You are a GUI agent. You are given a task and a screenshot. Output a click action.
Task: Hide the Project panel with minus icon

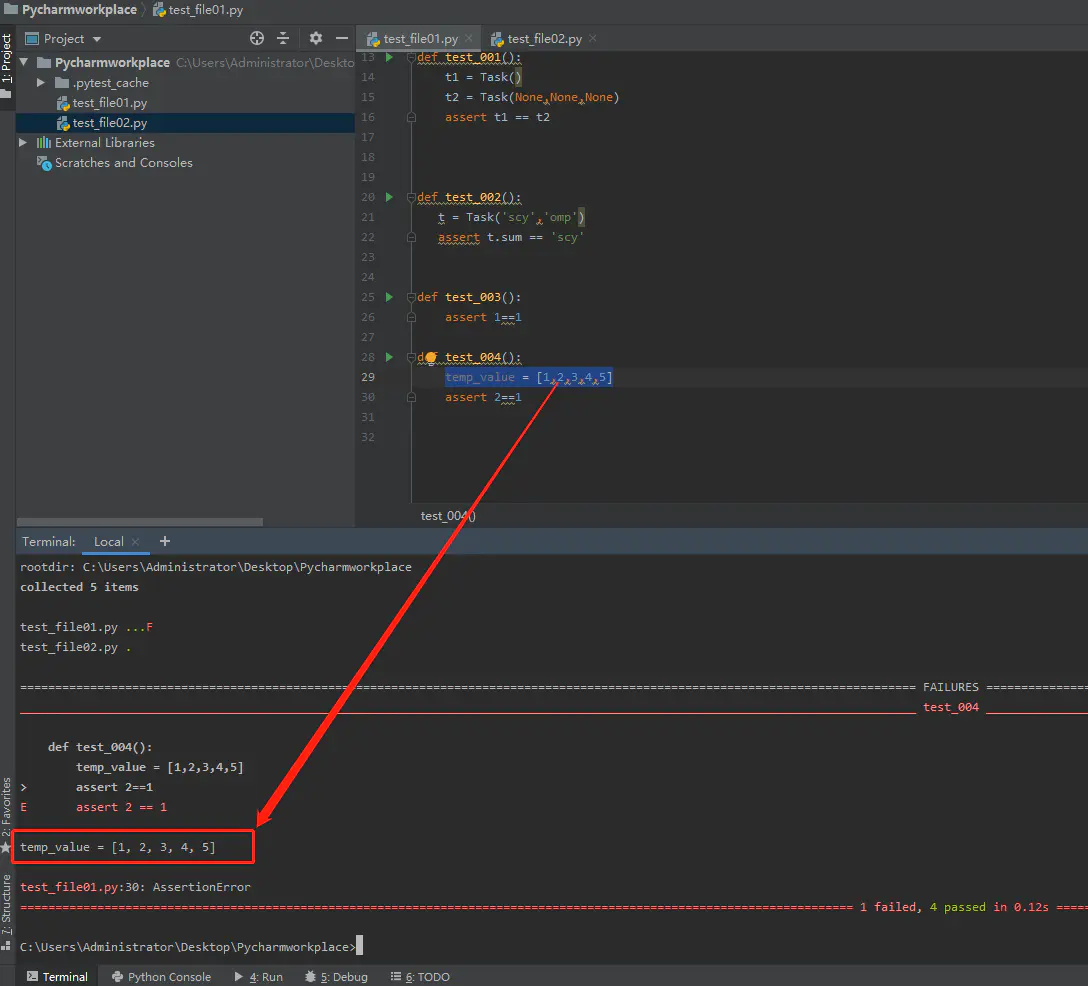(x=342, y=38)
